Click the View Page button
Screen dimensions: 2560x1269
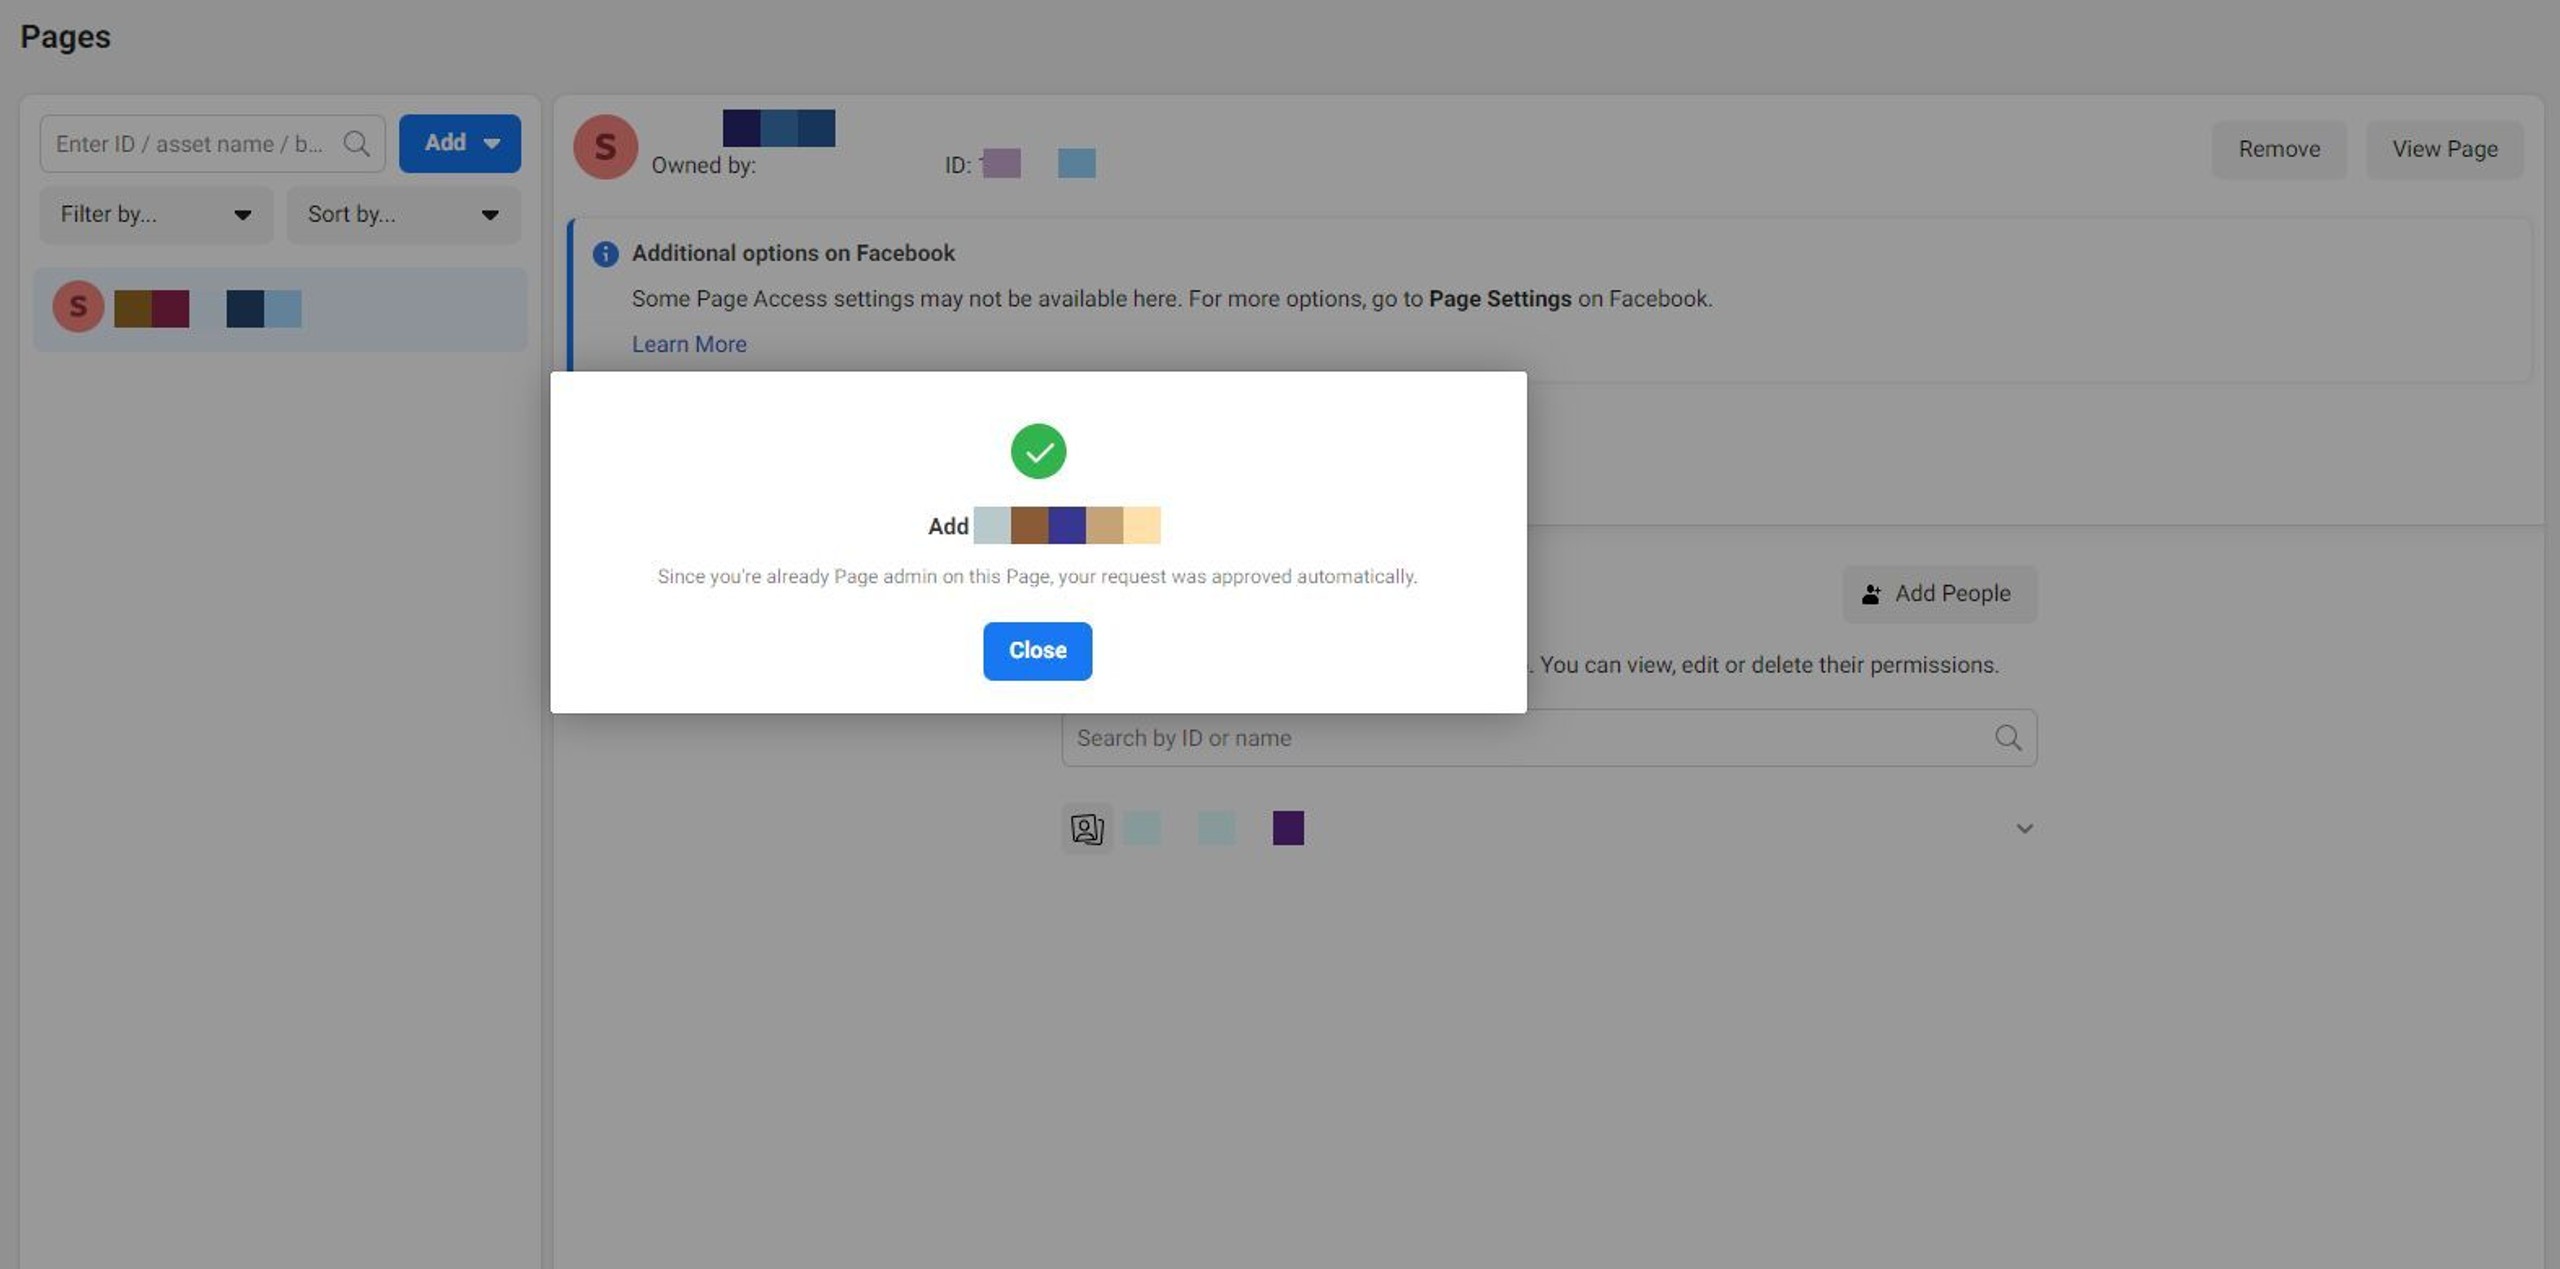click(x=2444, y=149)
